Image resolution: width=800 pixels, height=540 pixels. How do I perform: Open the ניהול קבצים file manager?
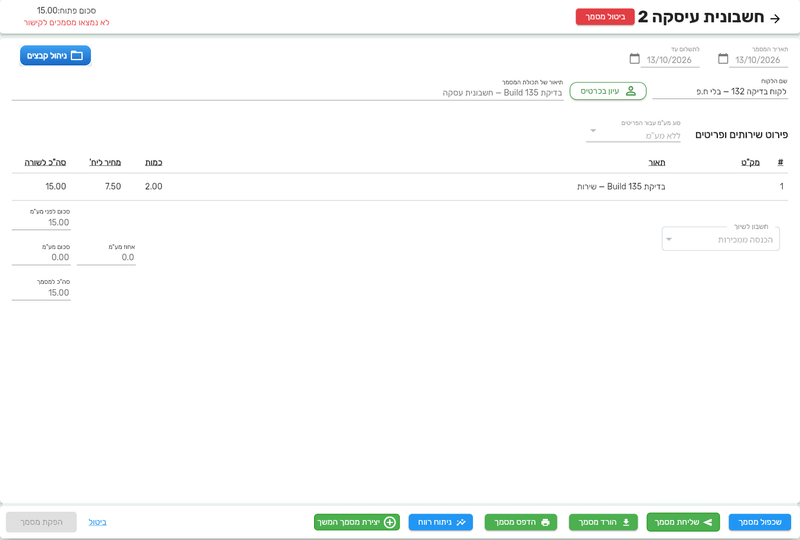[x=56, y=56]
